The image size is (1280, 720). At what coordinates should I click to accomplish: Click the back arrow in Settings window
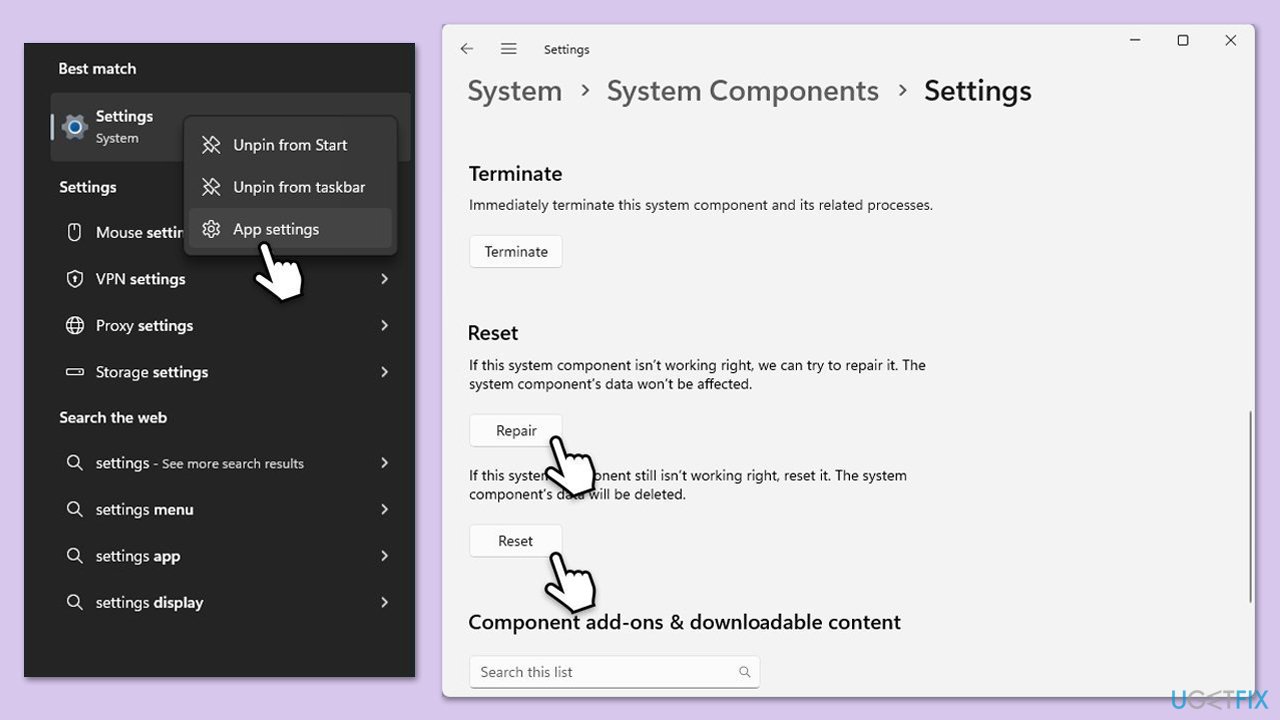(x=467, y=49)
